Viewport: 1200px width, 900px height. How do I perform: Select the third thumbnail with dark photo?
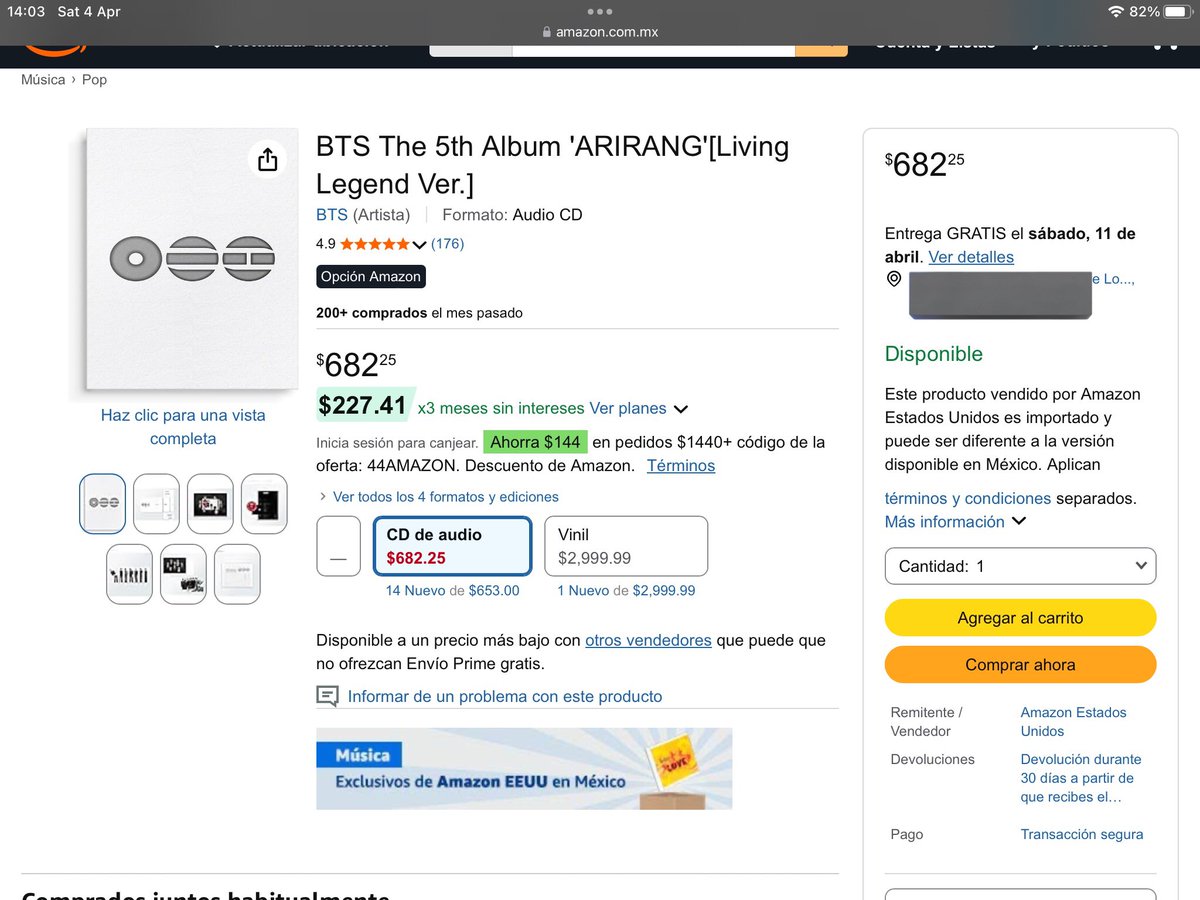(x=210, y=504)
